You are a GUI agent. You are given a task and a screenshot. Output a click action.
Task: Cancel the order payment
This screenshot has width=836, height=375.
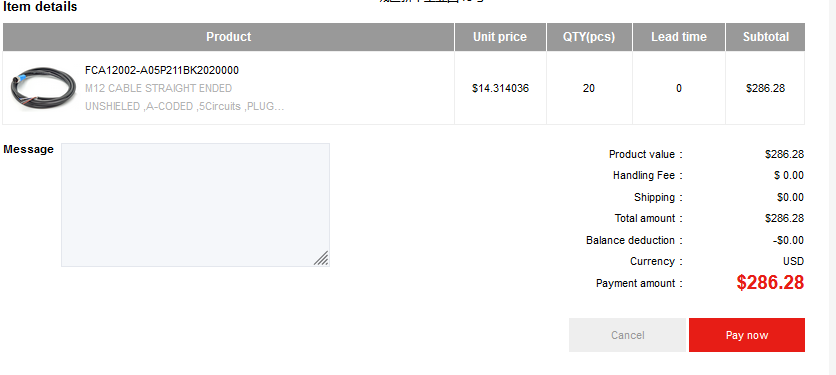click(627, 335)
